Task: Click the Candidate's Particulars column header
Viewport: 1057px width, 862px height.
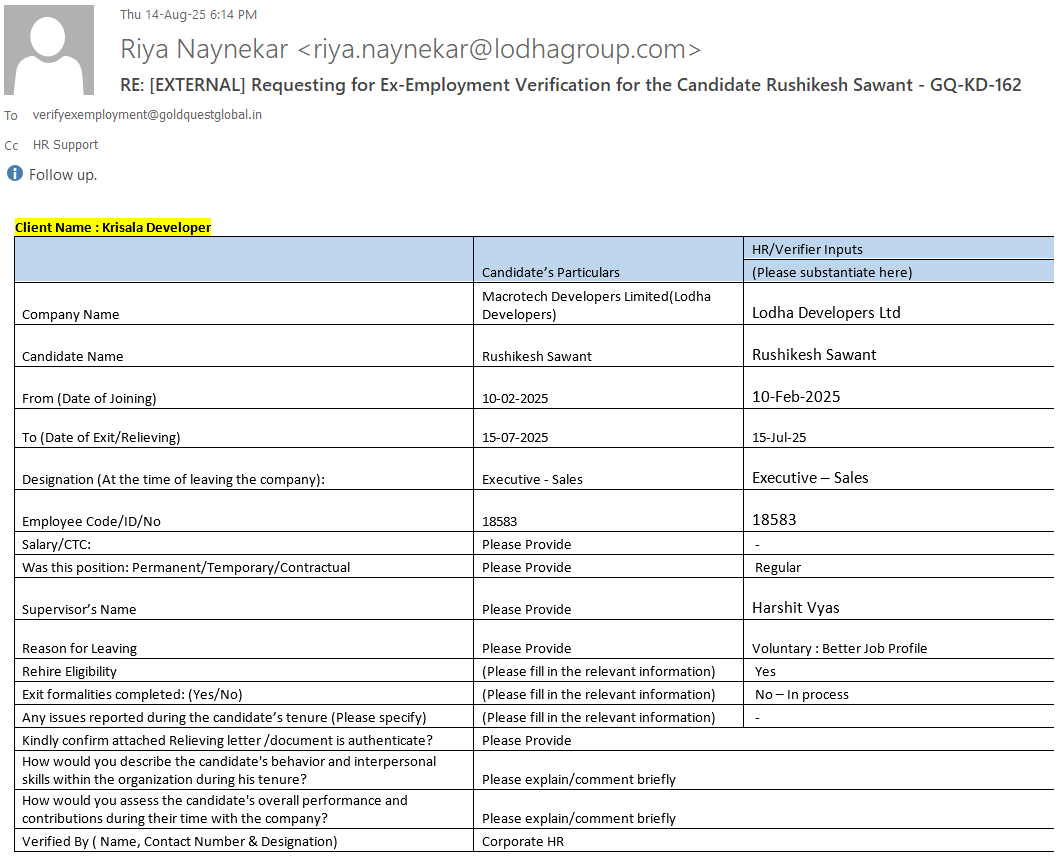Action: pyautogui.click(x=550, y=272)
